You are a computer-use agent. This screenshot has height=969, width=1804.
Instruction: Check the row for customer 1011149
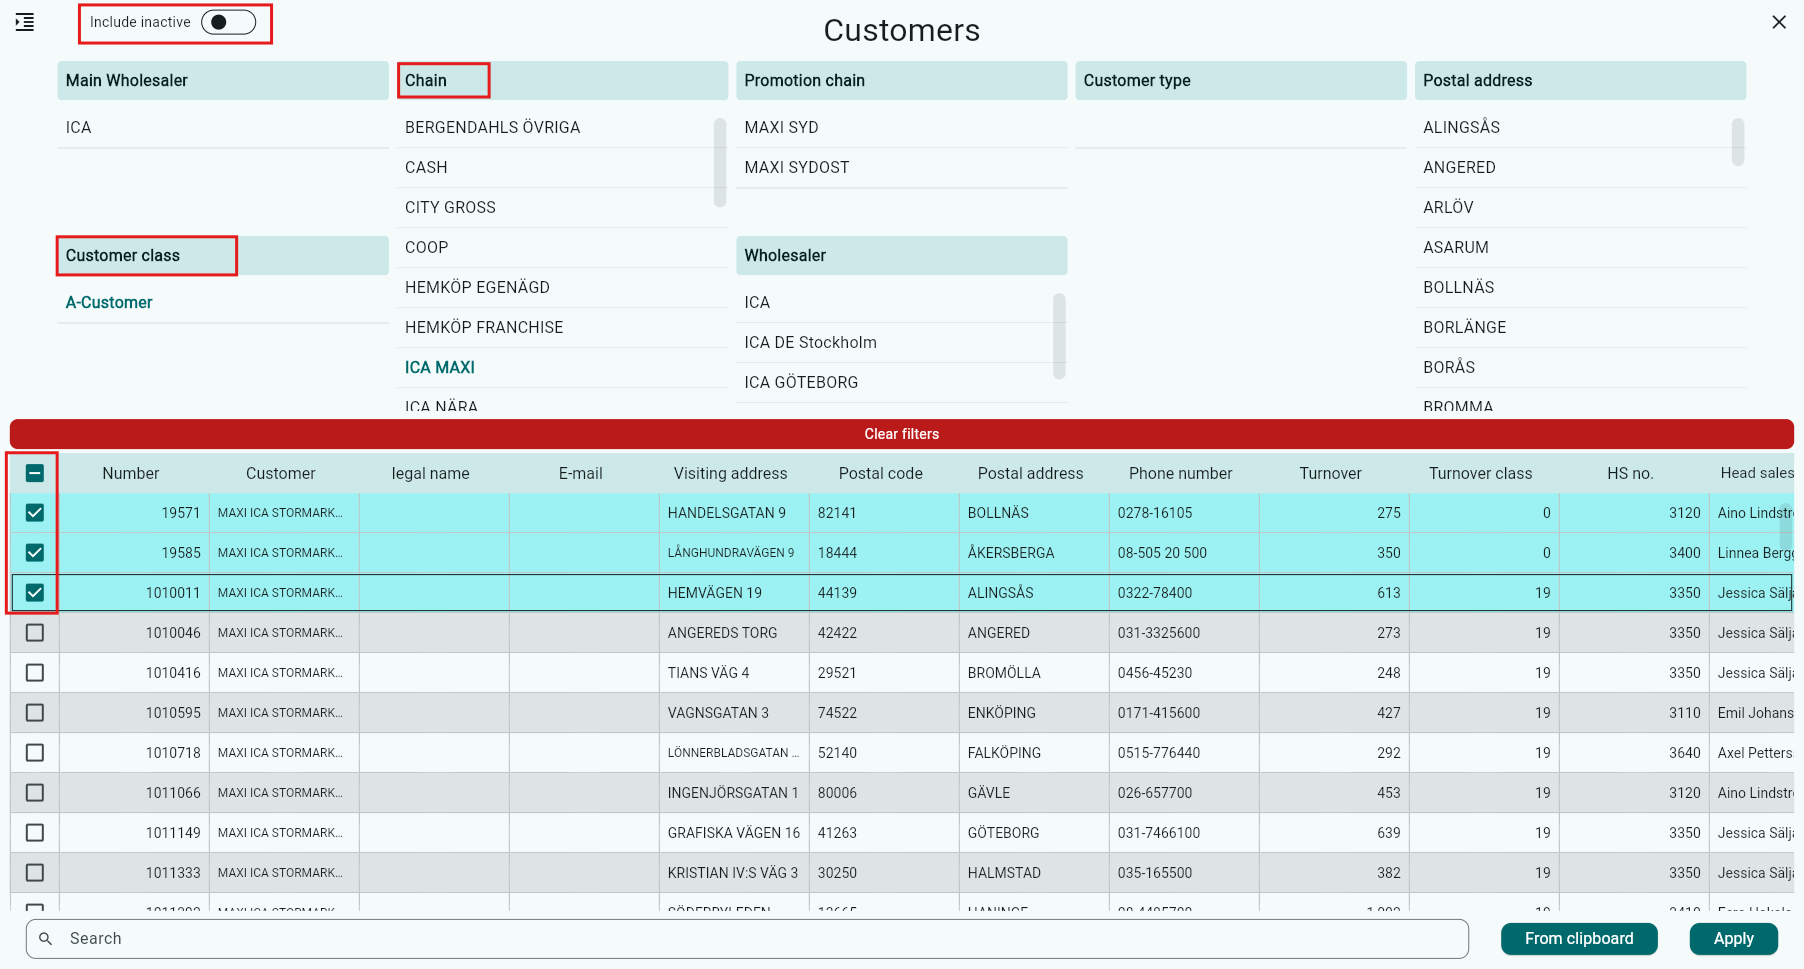click(35, 833)
